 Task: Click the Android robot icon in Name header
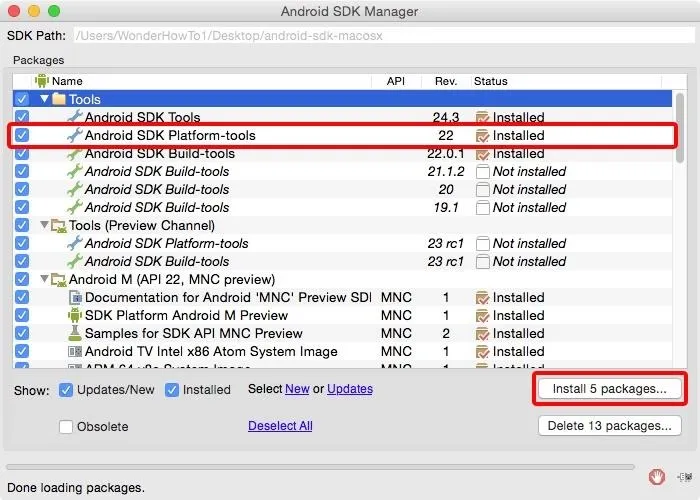(x=42, y=81)
